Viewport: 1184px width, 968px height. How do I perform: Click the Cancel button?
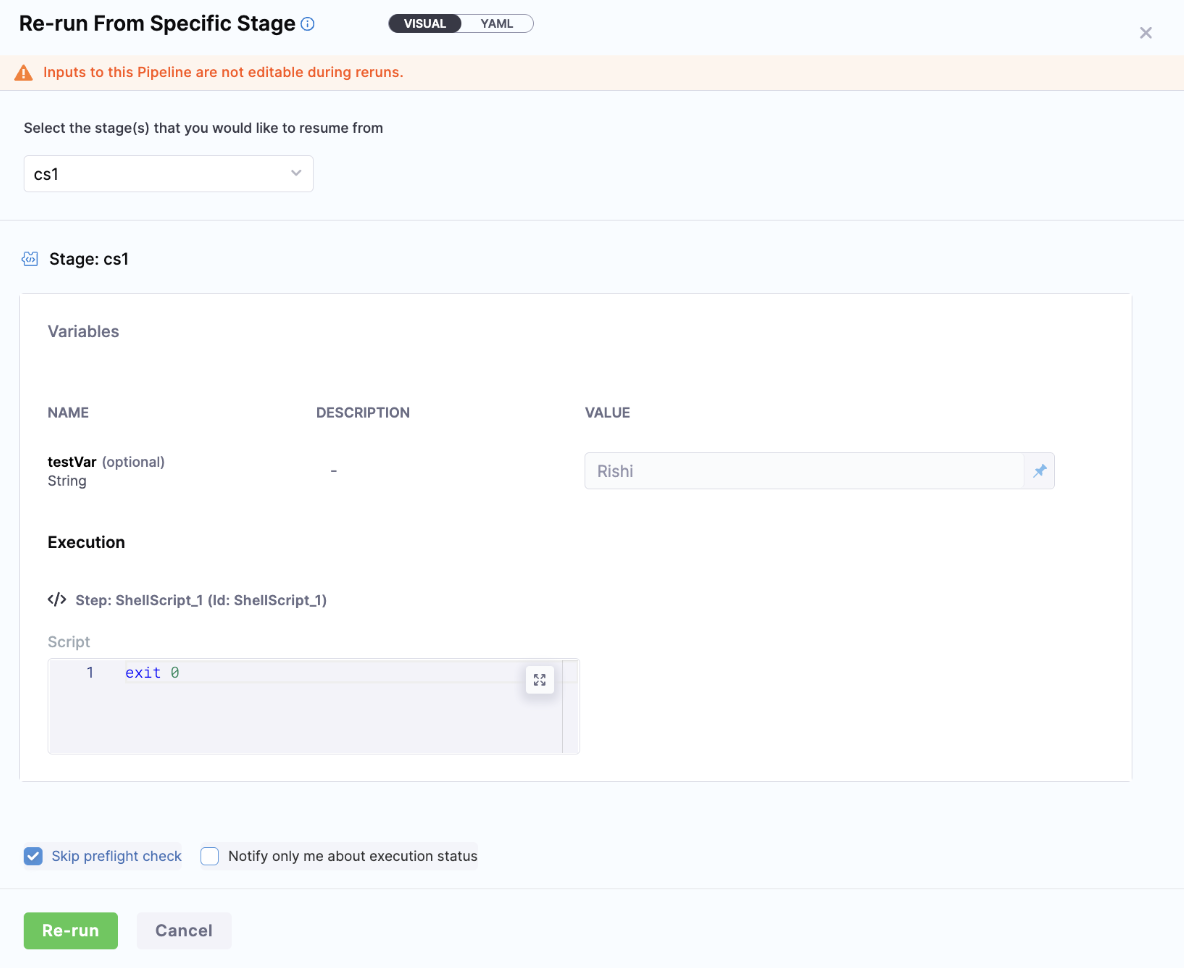(184, 930)
